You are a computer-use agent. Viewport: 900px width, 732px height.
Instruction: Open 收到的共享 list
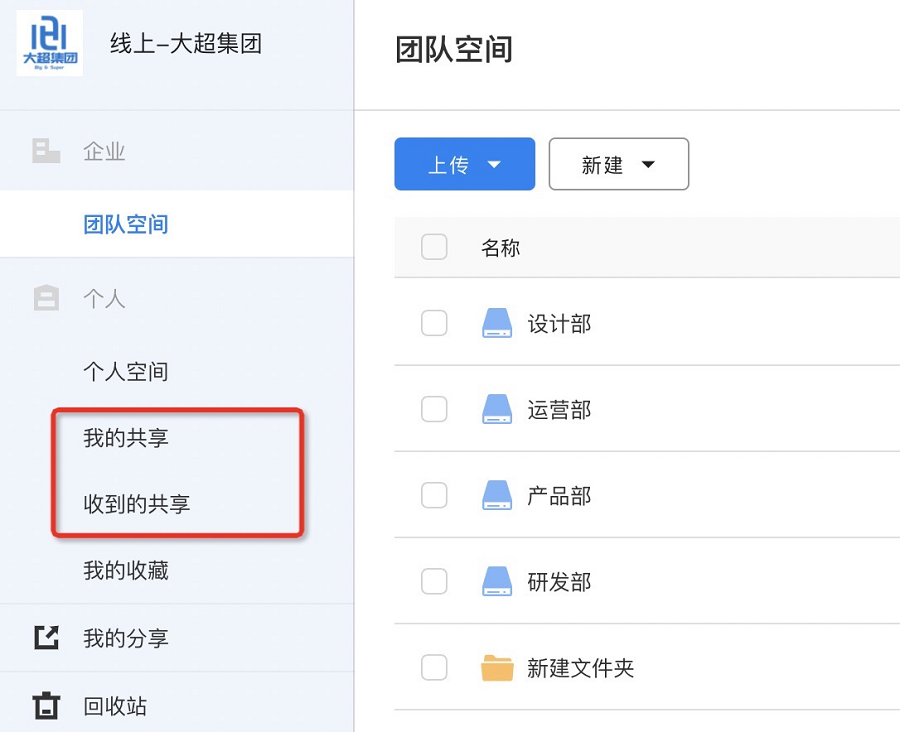pos(136,504)
